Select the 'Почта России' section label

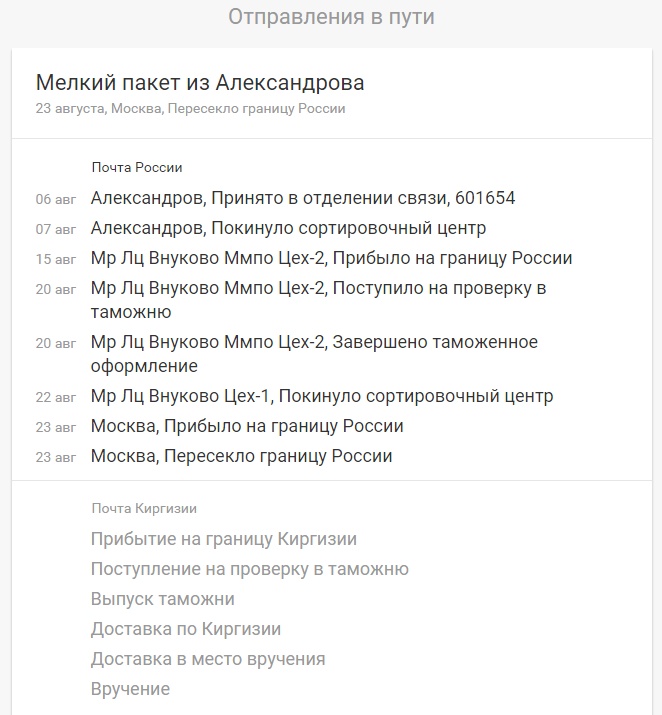pyautogui.click(x=137, y=167)
